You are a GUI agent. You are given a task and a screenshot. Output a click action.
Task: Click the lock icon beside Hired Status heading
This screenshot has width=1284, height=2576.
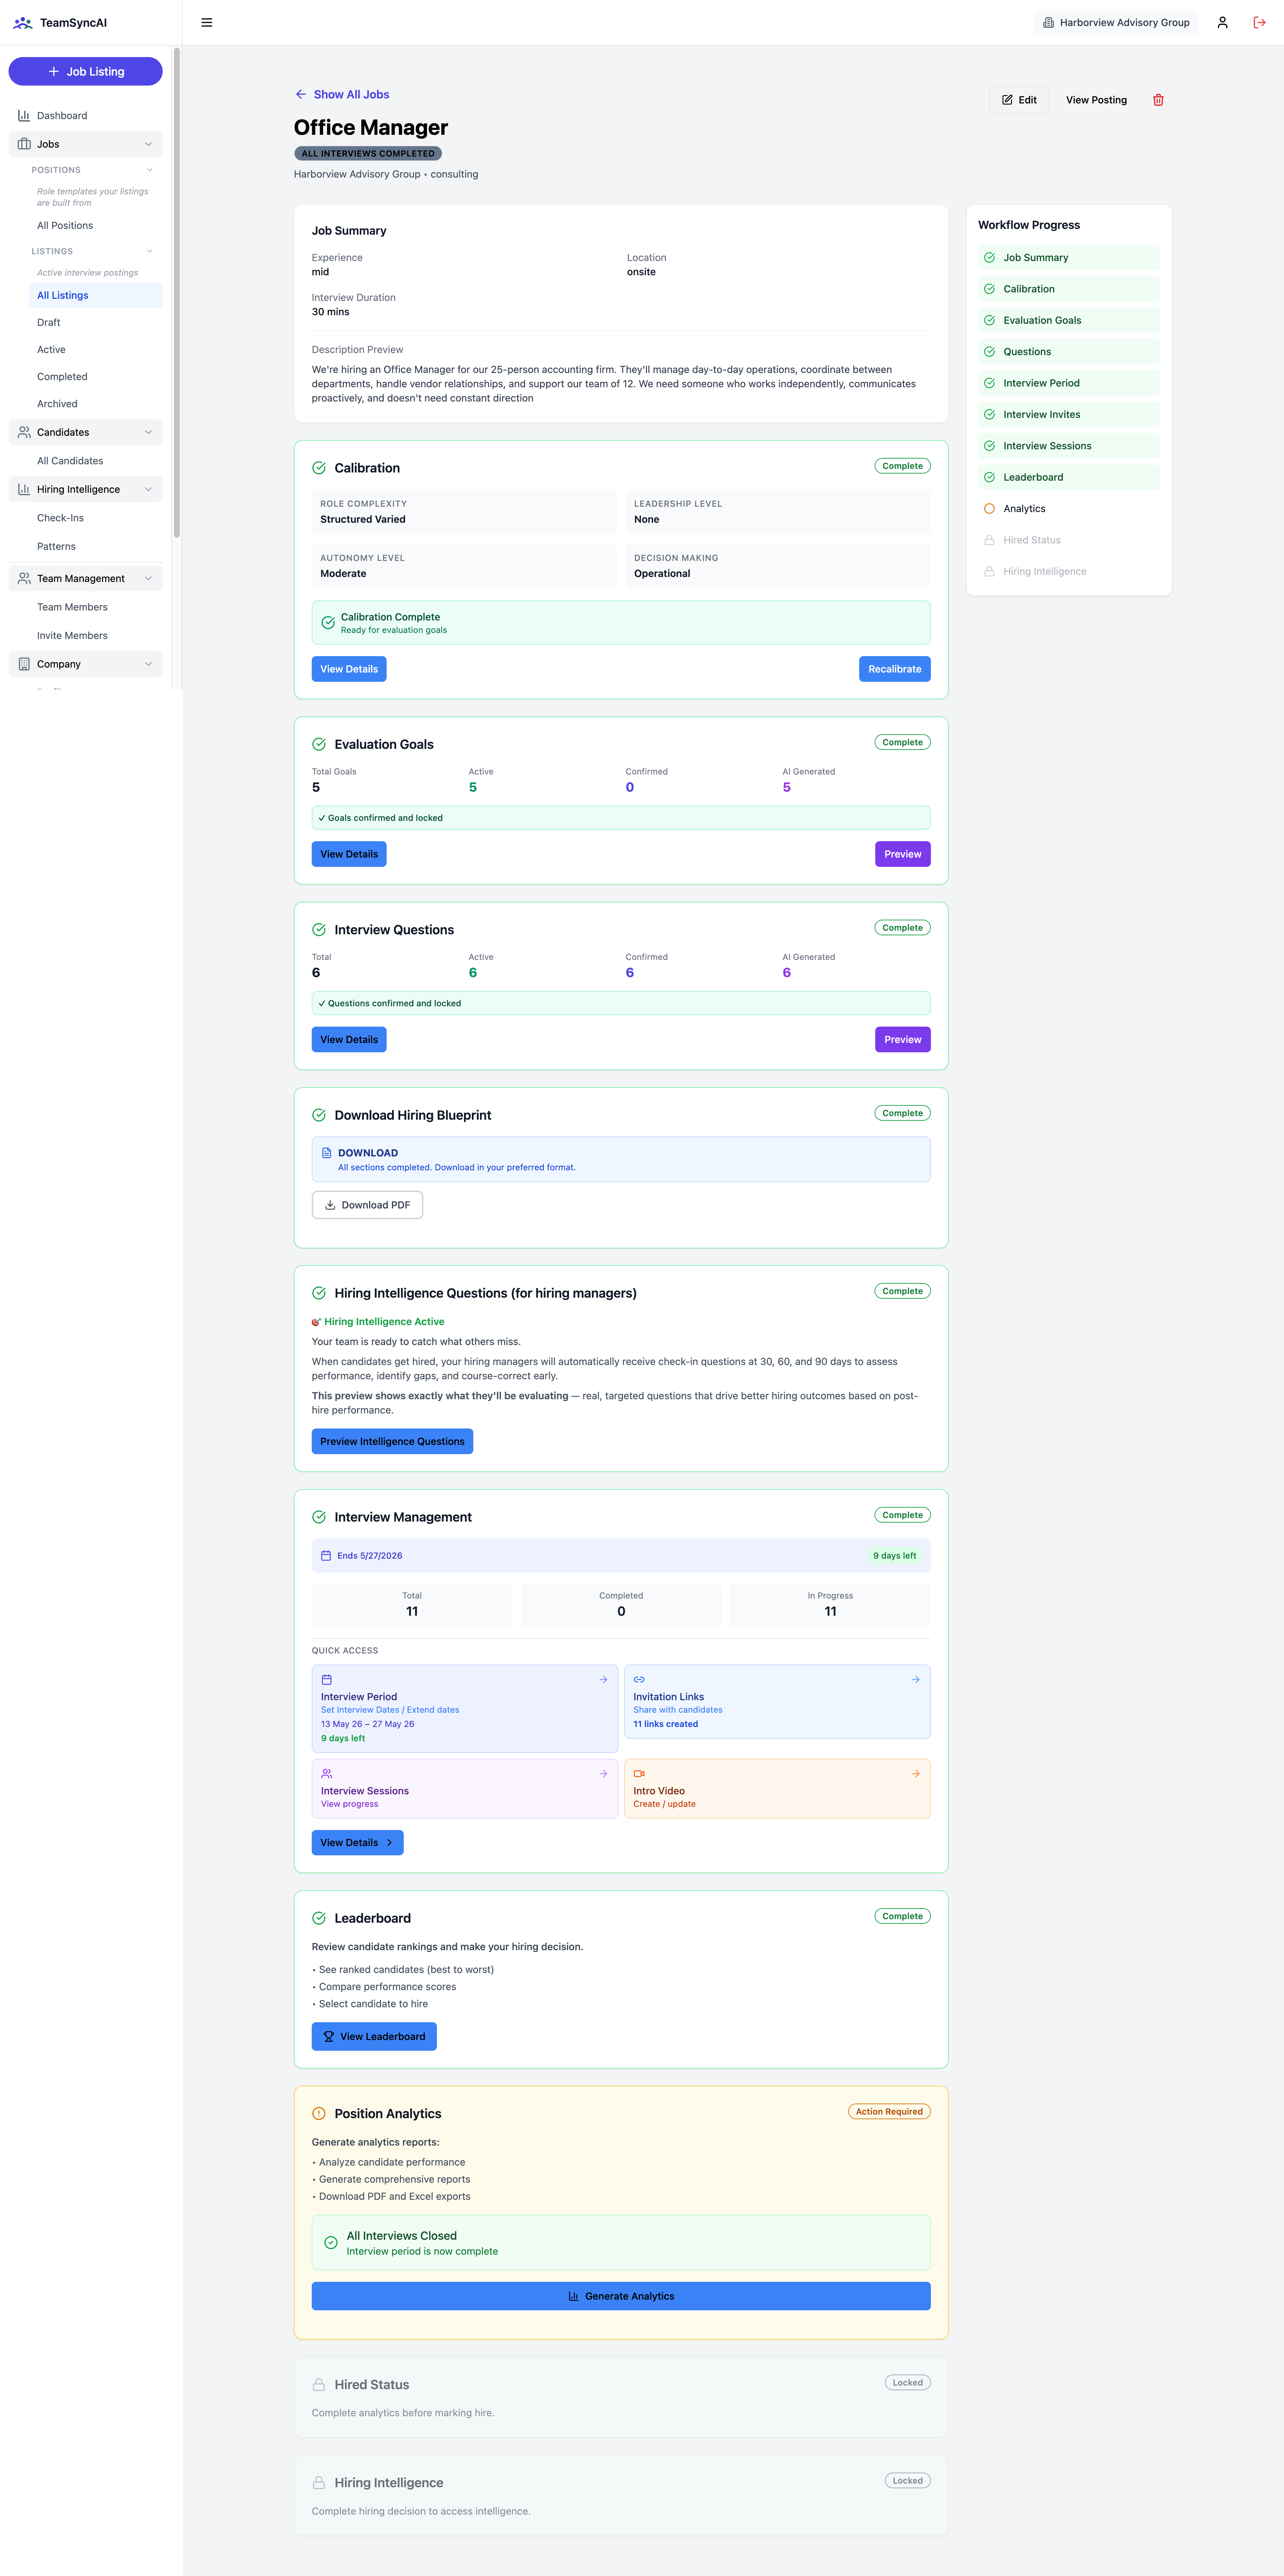pos(319,2384)
